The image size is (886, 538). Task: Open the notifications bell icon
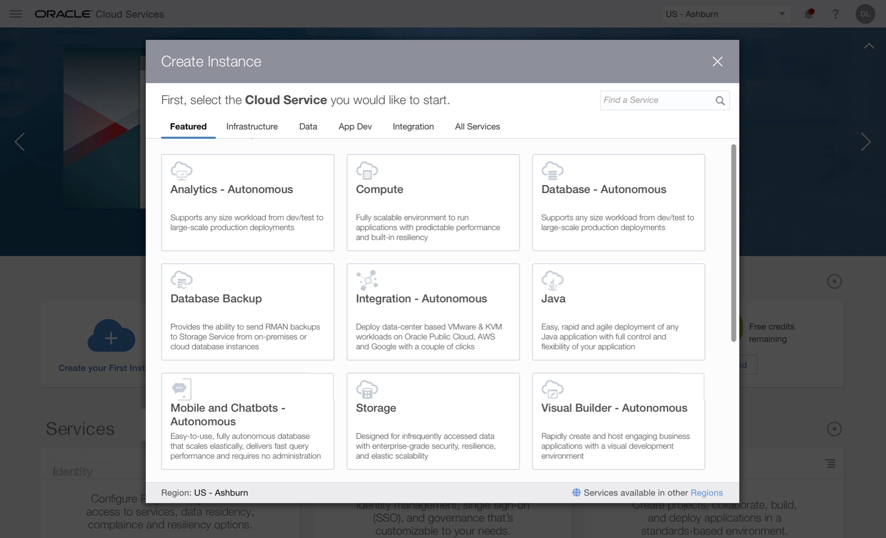tap(809, 14)
